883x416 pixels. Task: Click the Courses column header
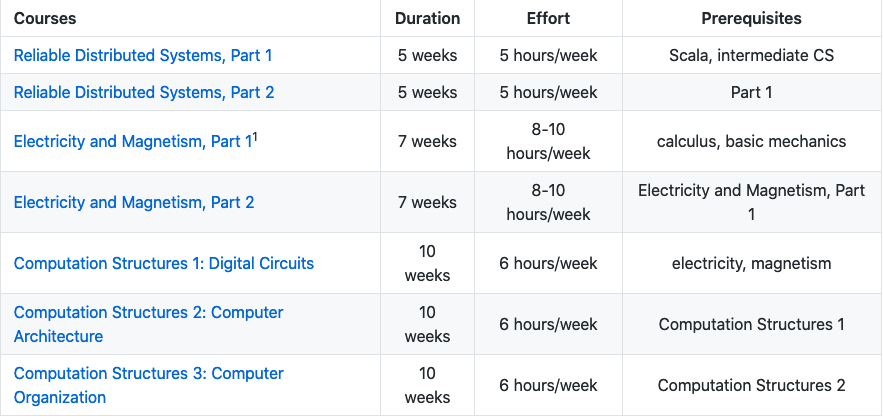pos(45,19)
